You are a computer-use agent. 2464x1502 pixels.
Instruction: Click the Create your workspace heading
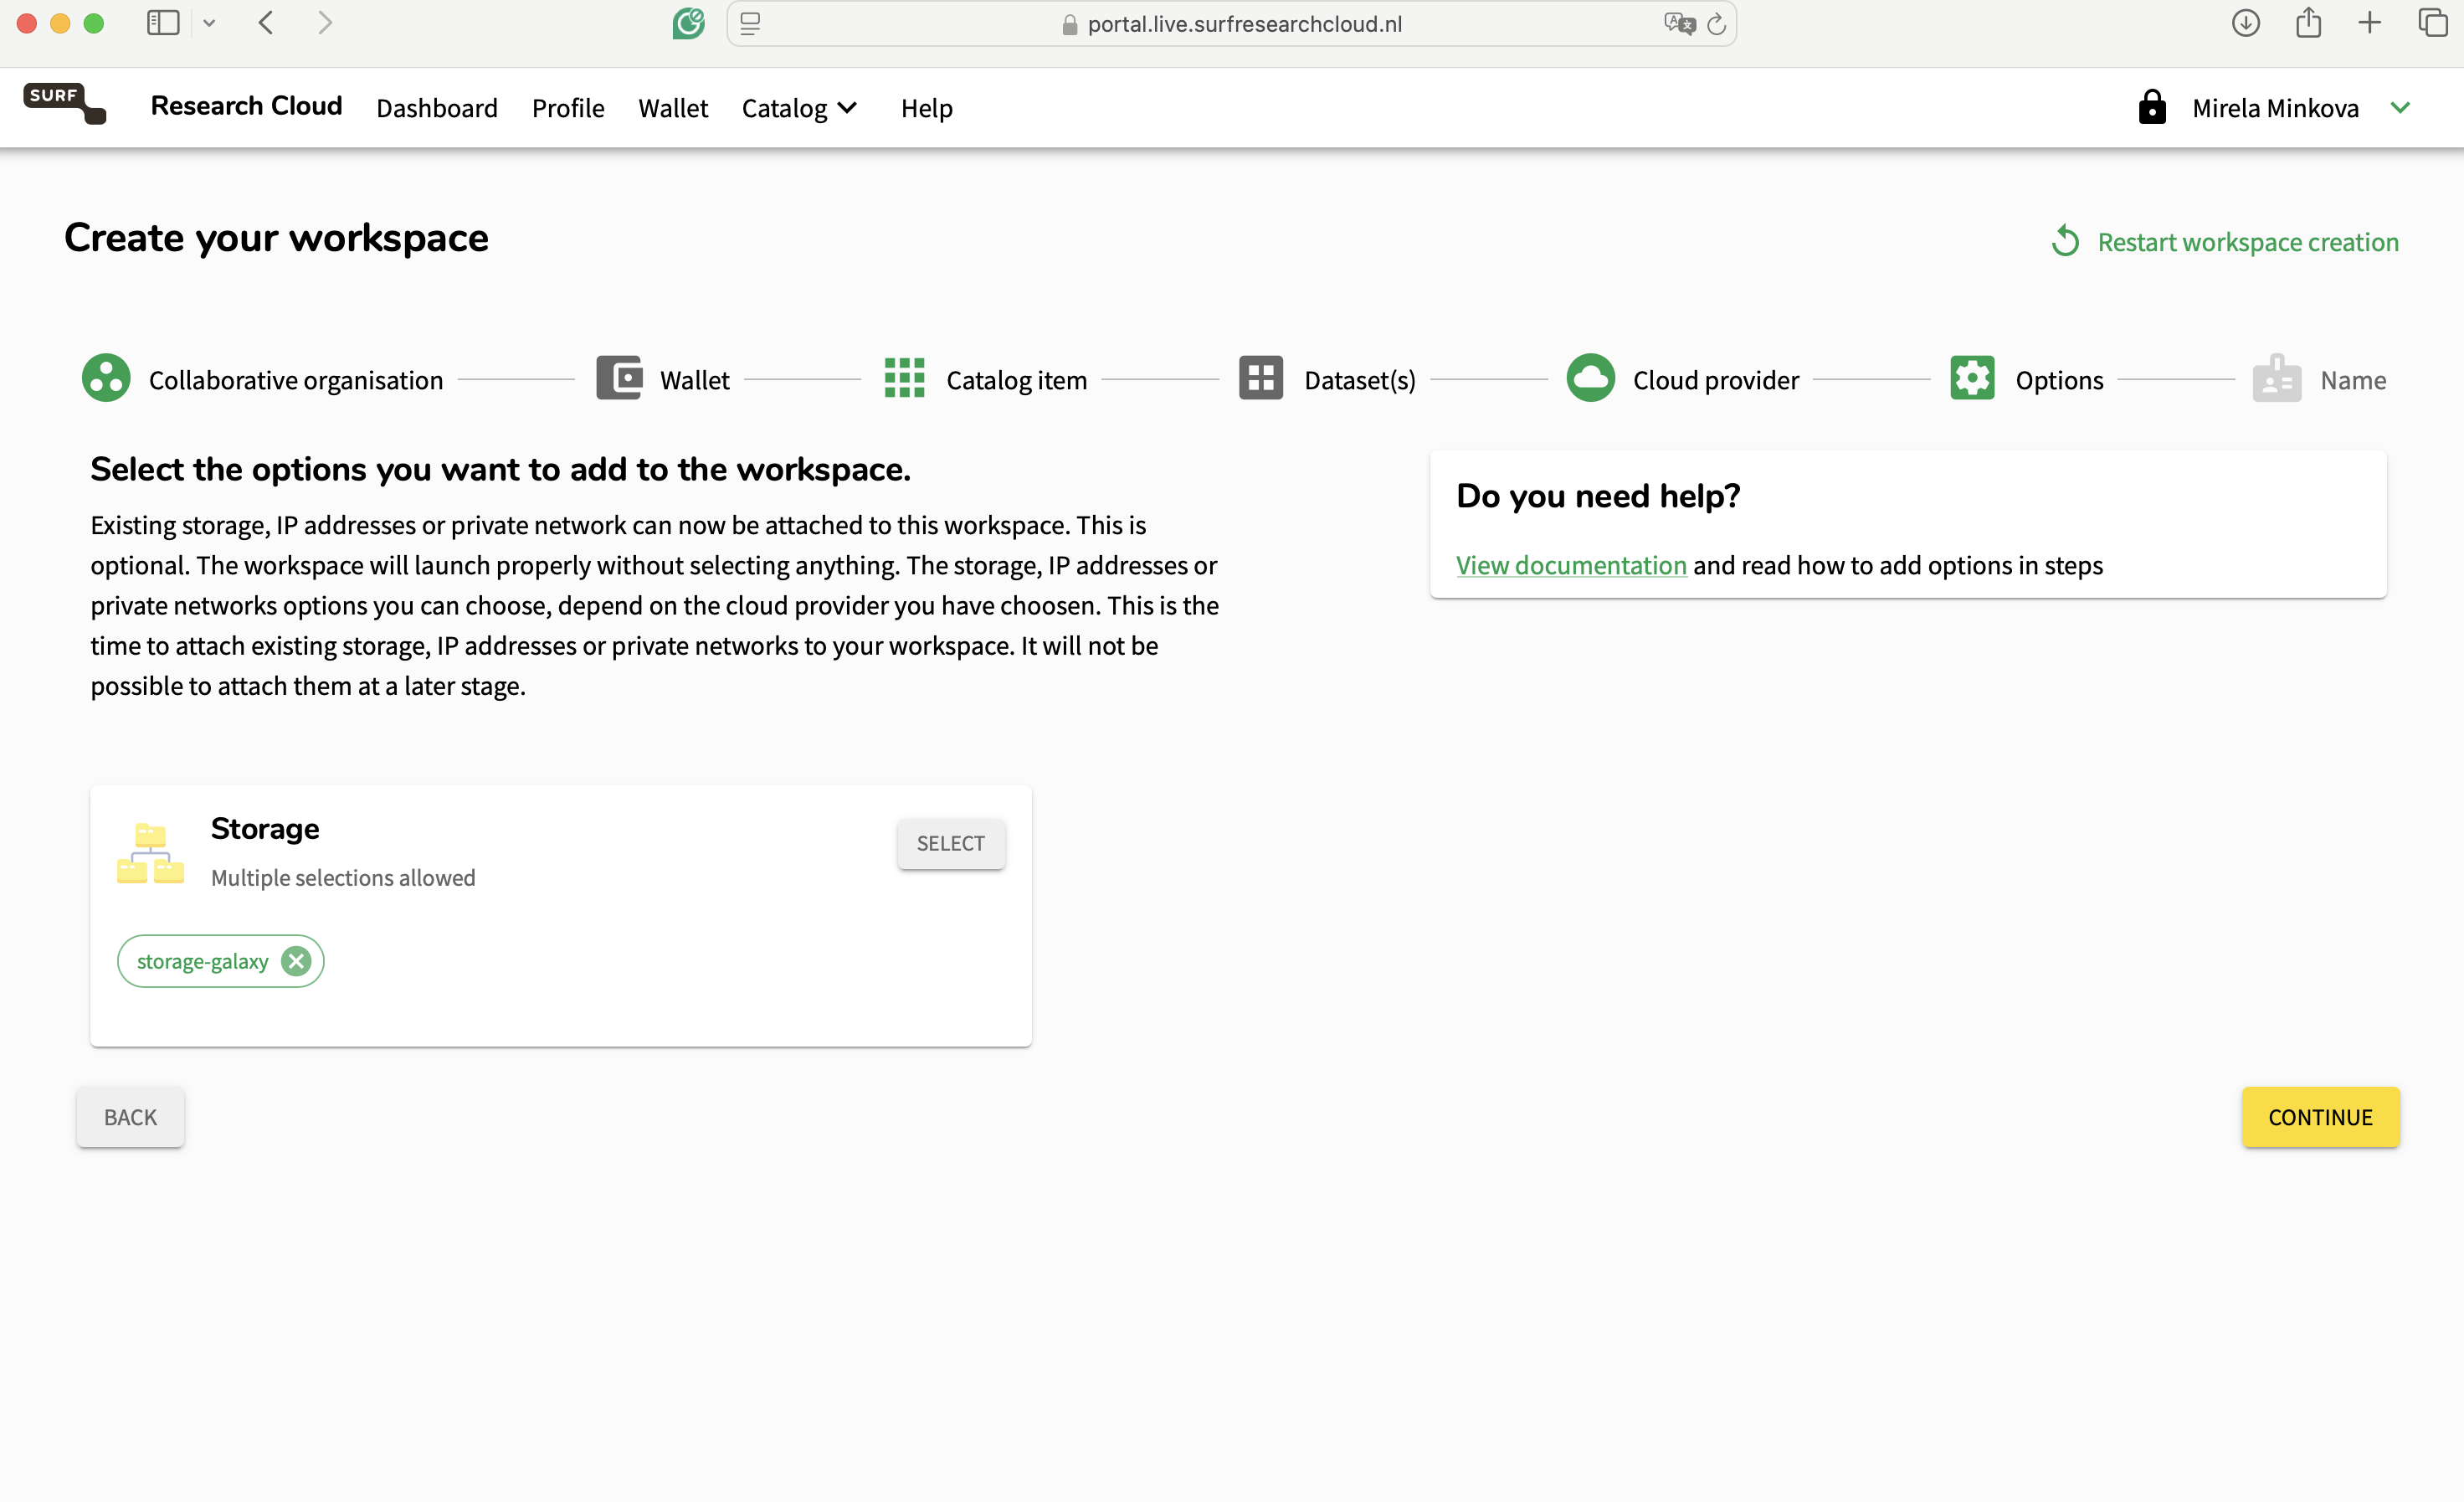(x=276, y=238)
